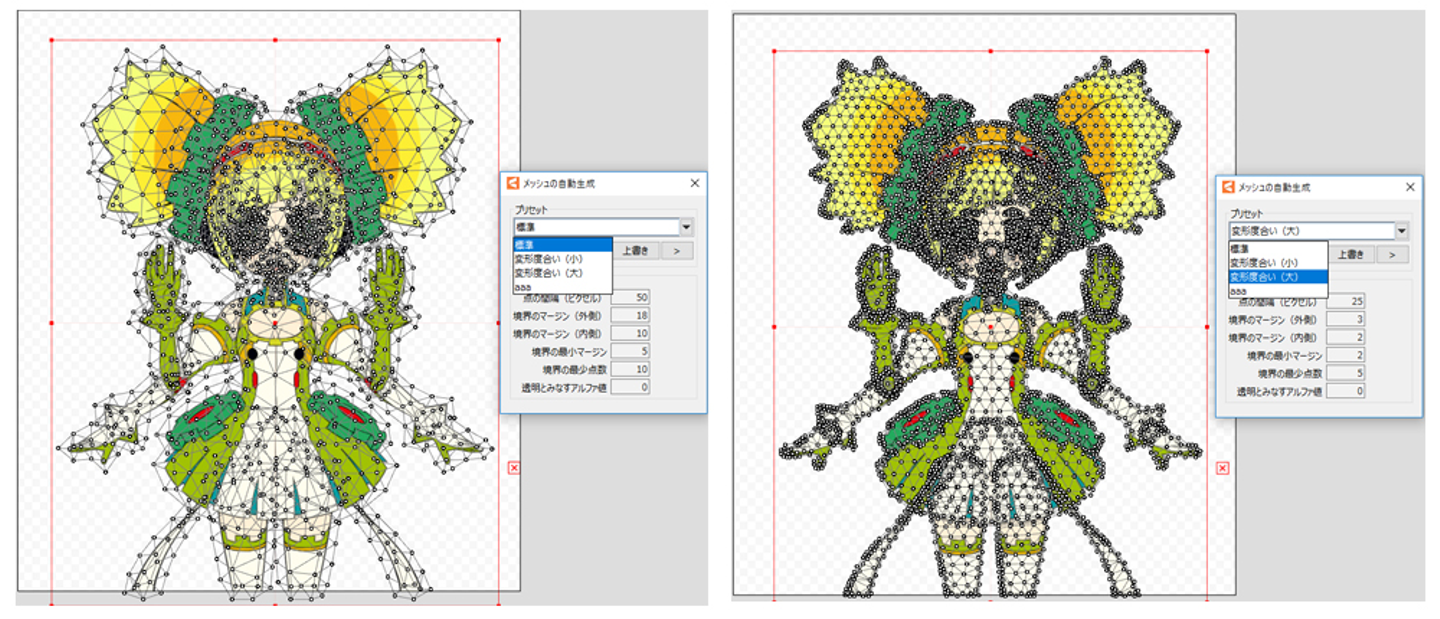Click the Cubism logo icon in right dialog title
This screenshot has height=619, width=1440.
coord(1229,187)
